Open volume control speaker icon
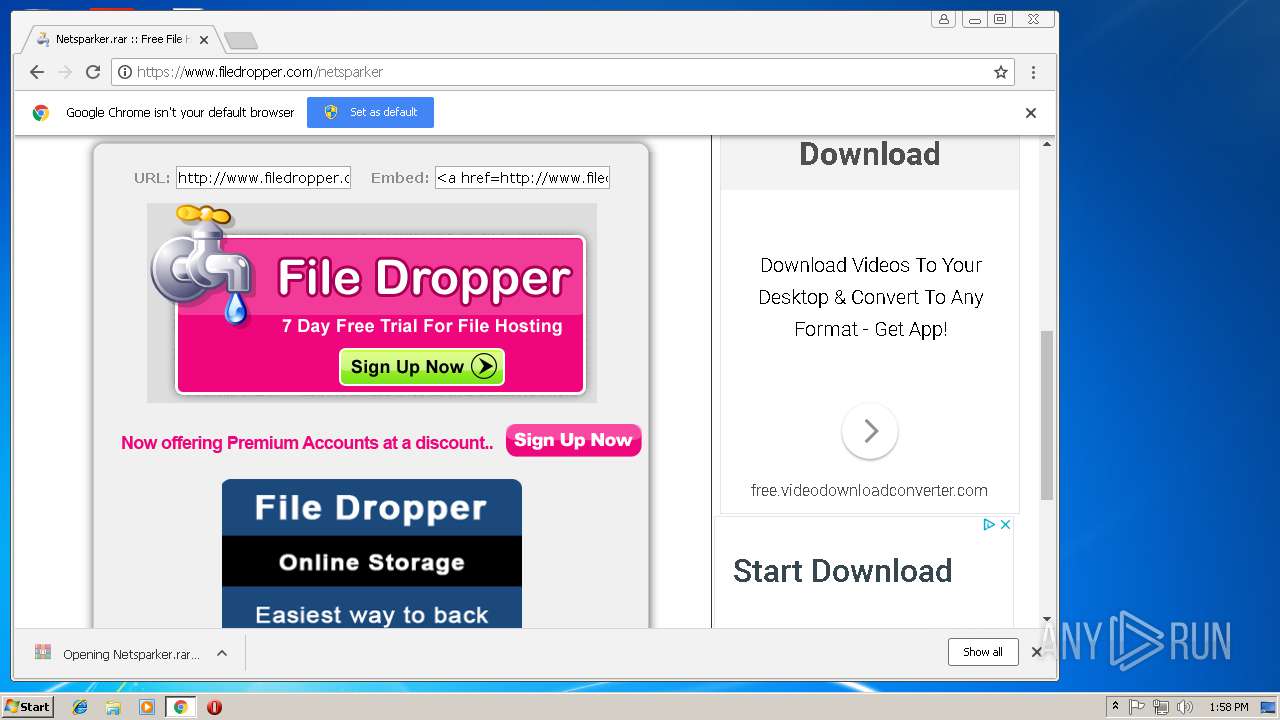The image size is (1280, 720). 1185,707
